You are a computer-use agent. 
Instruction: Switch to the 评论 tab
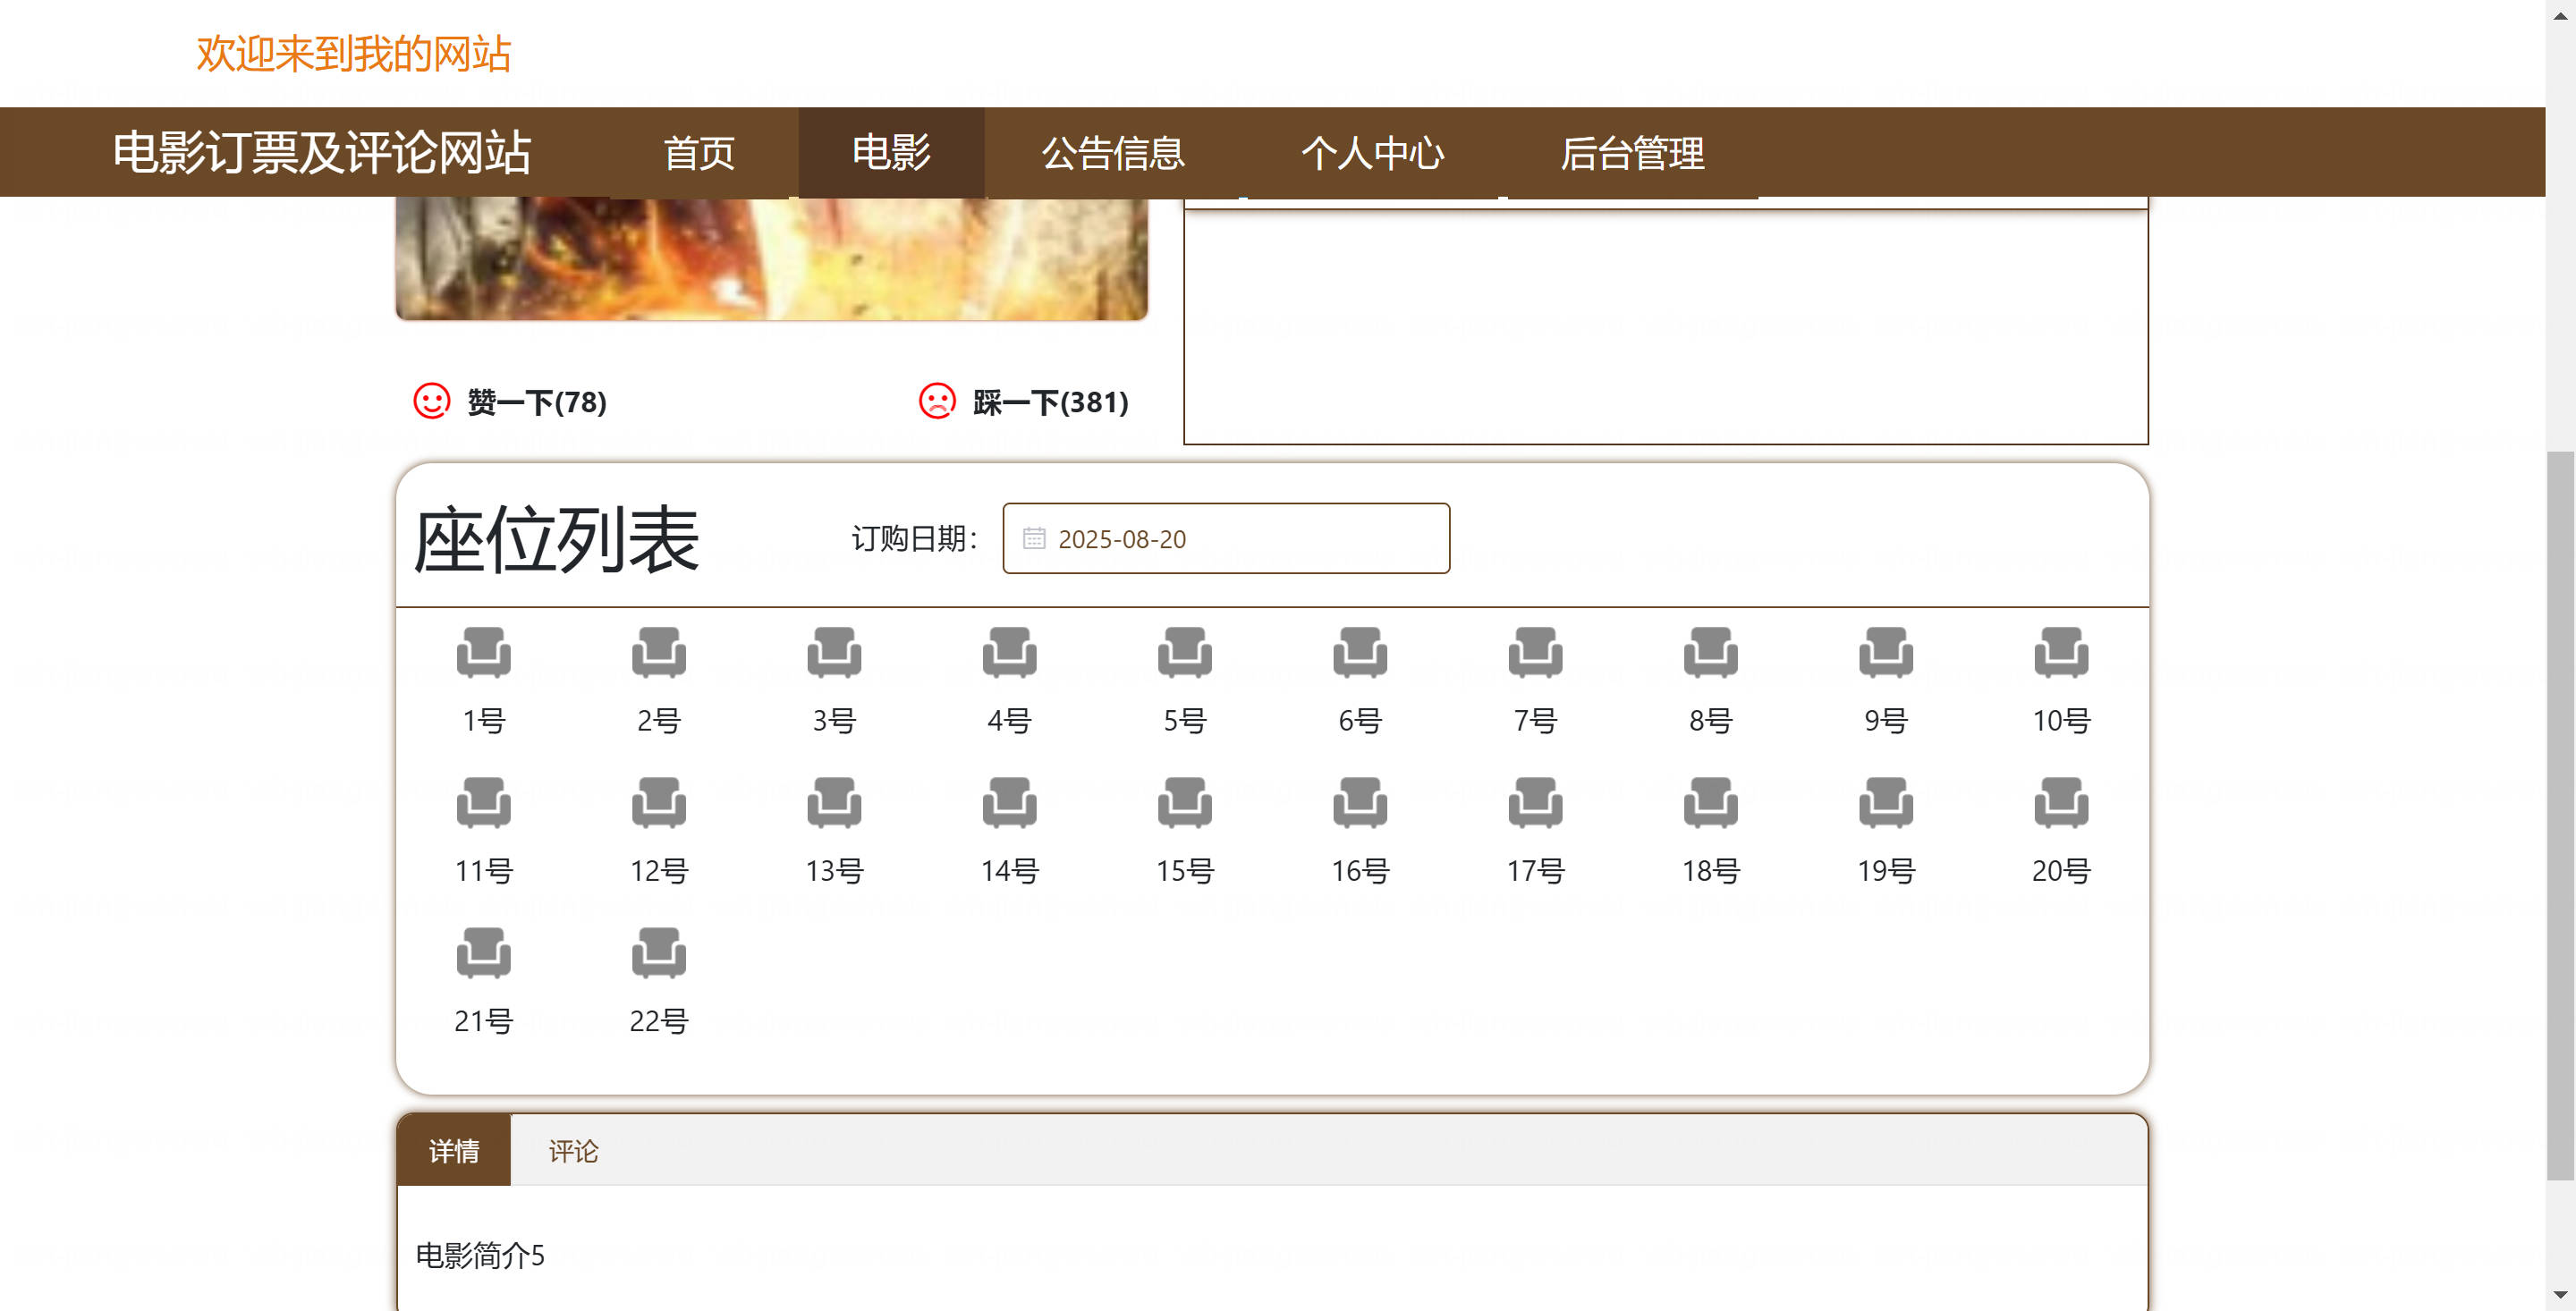point(573,1150)
